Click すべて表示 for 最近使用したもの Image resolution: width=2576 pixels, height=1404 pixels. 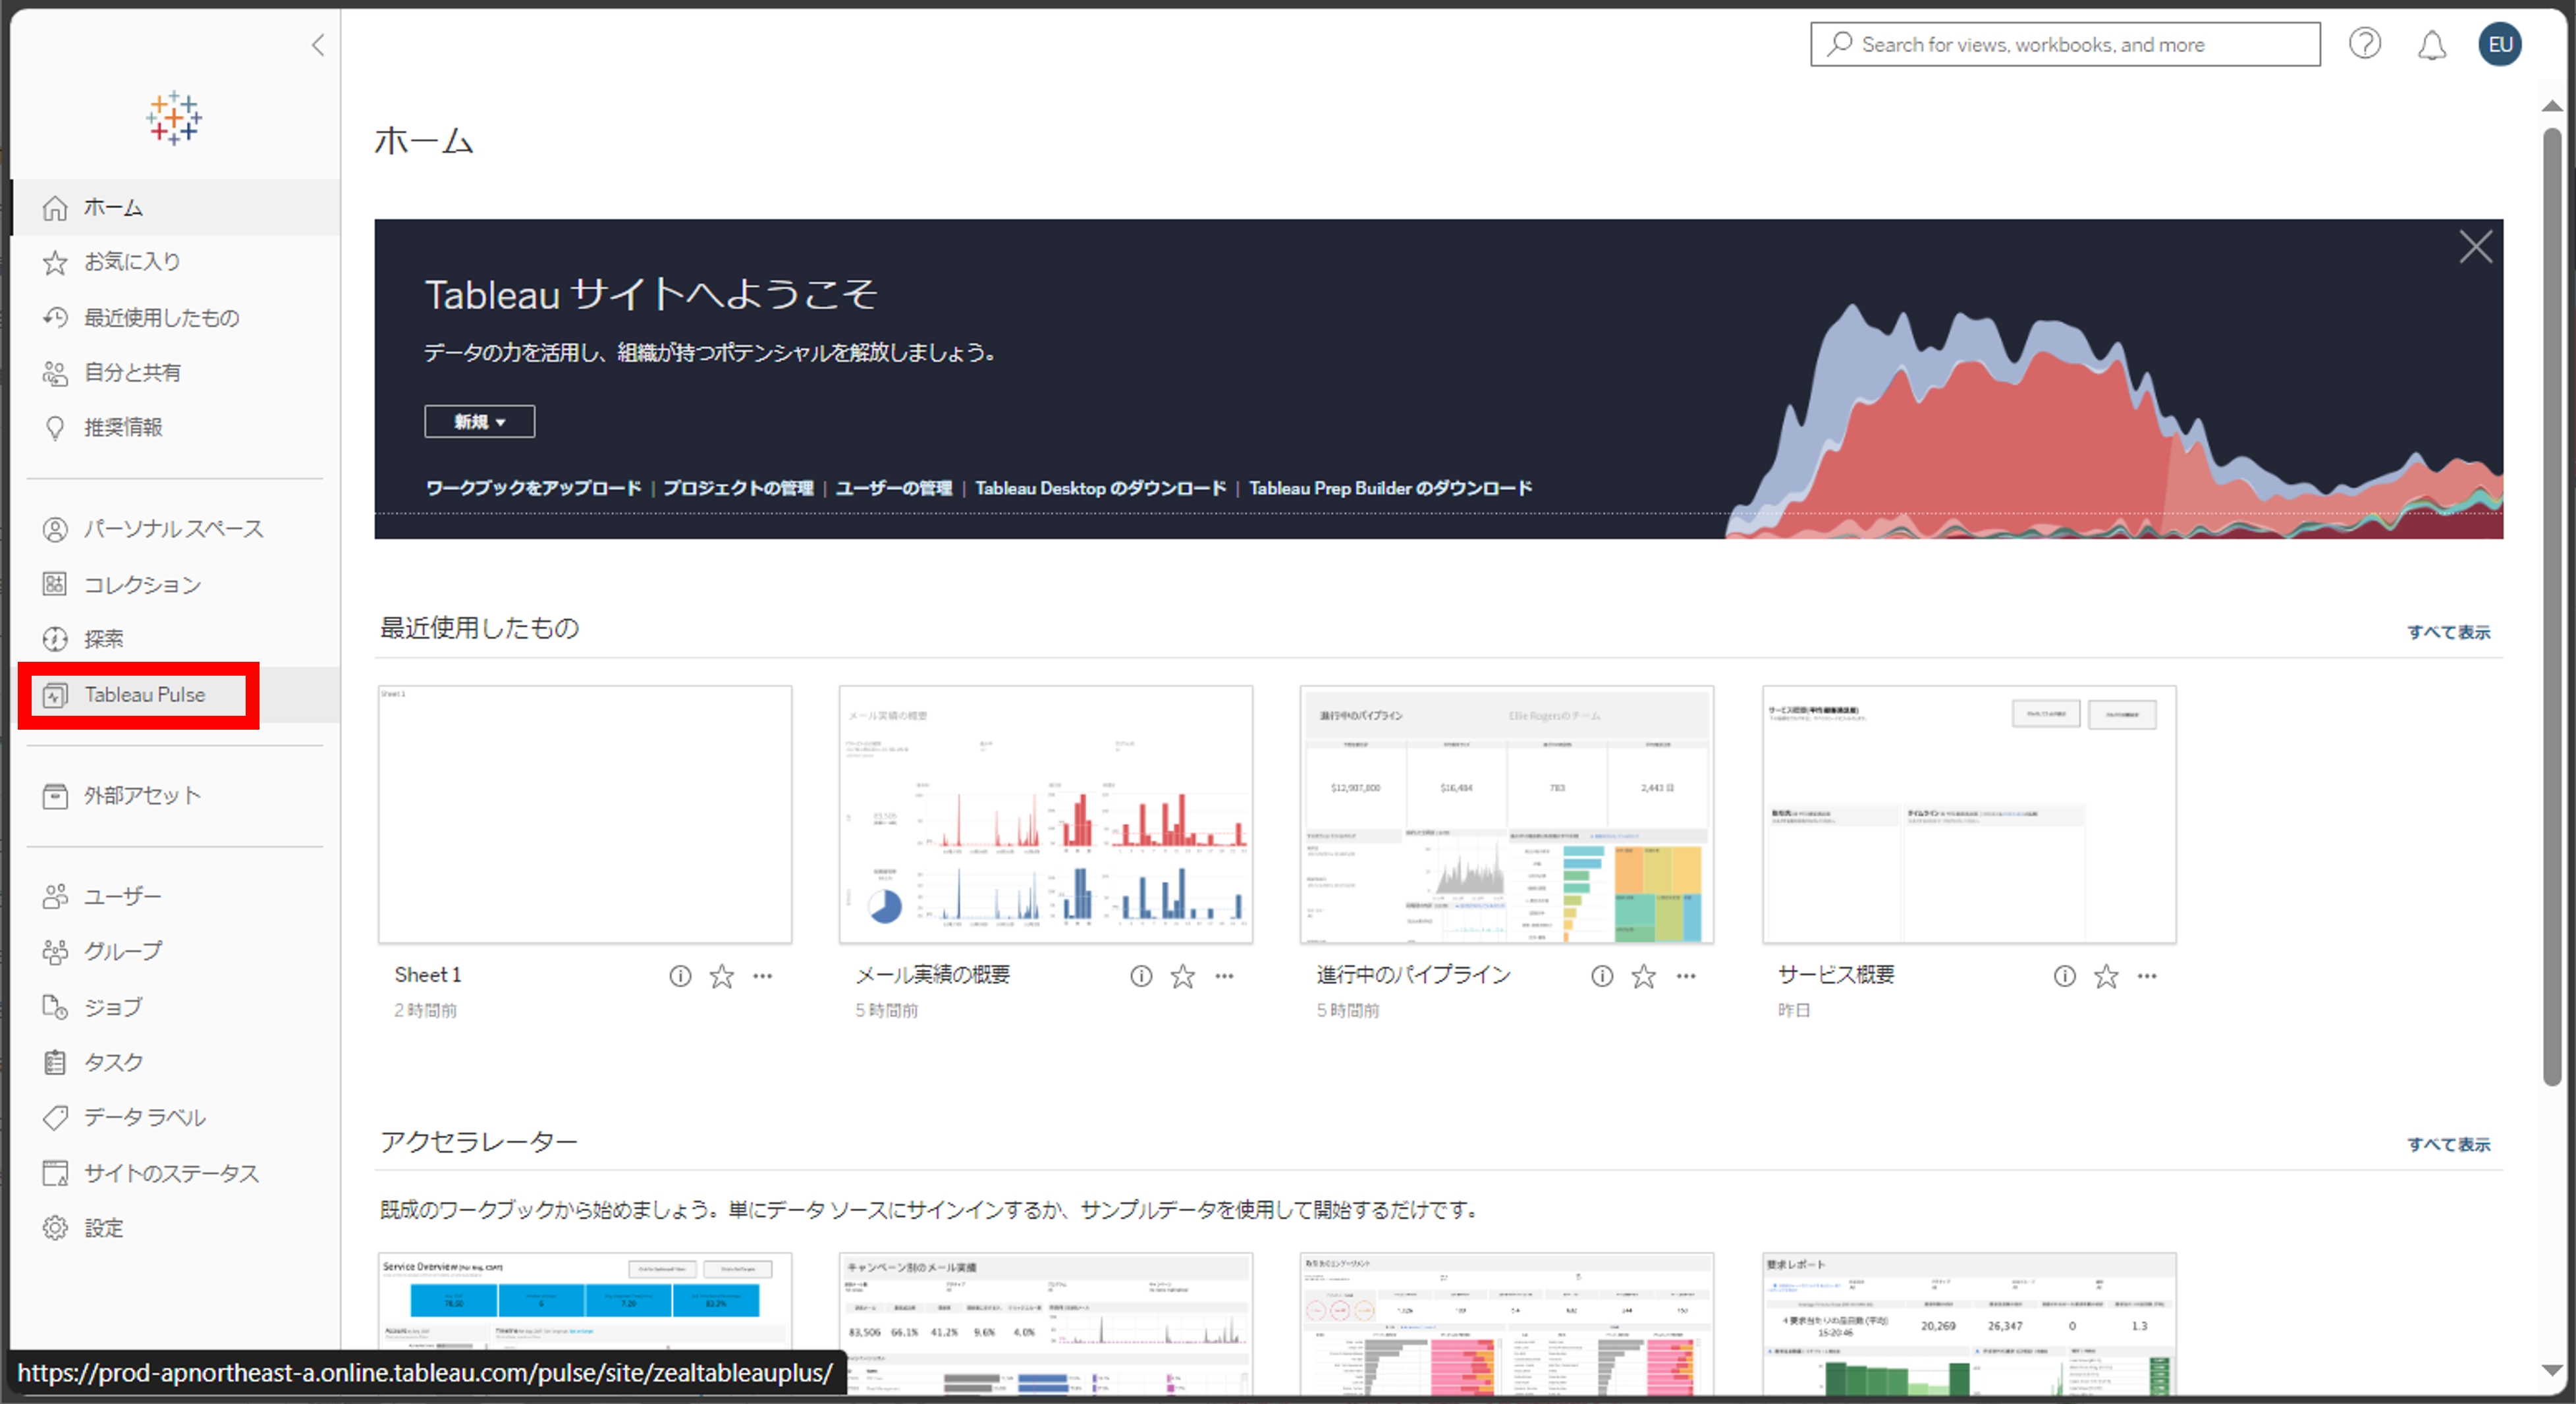pyautogui.click(x=2448, y=632)
